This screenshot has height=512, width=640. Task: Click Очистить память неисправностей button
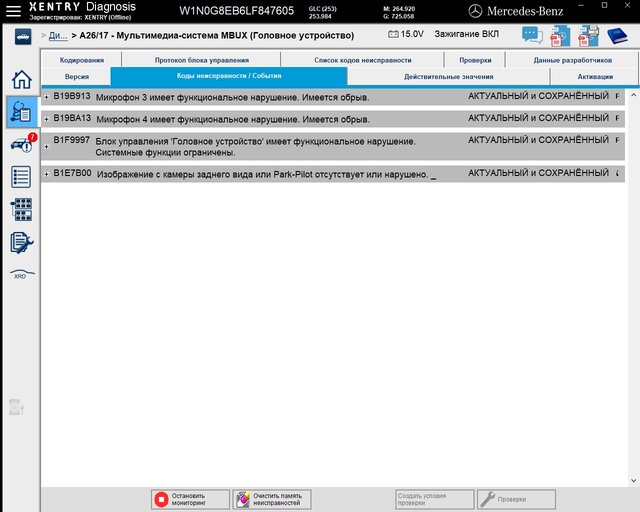(272, 499)
